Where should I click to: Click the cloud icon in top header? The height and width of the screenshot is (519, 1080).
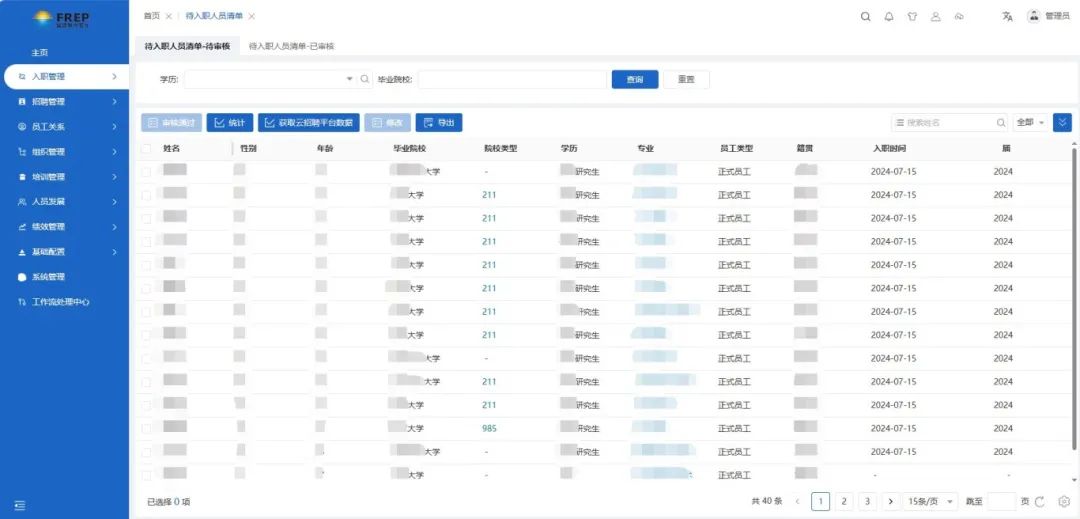point(959,16)
